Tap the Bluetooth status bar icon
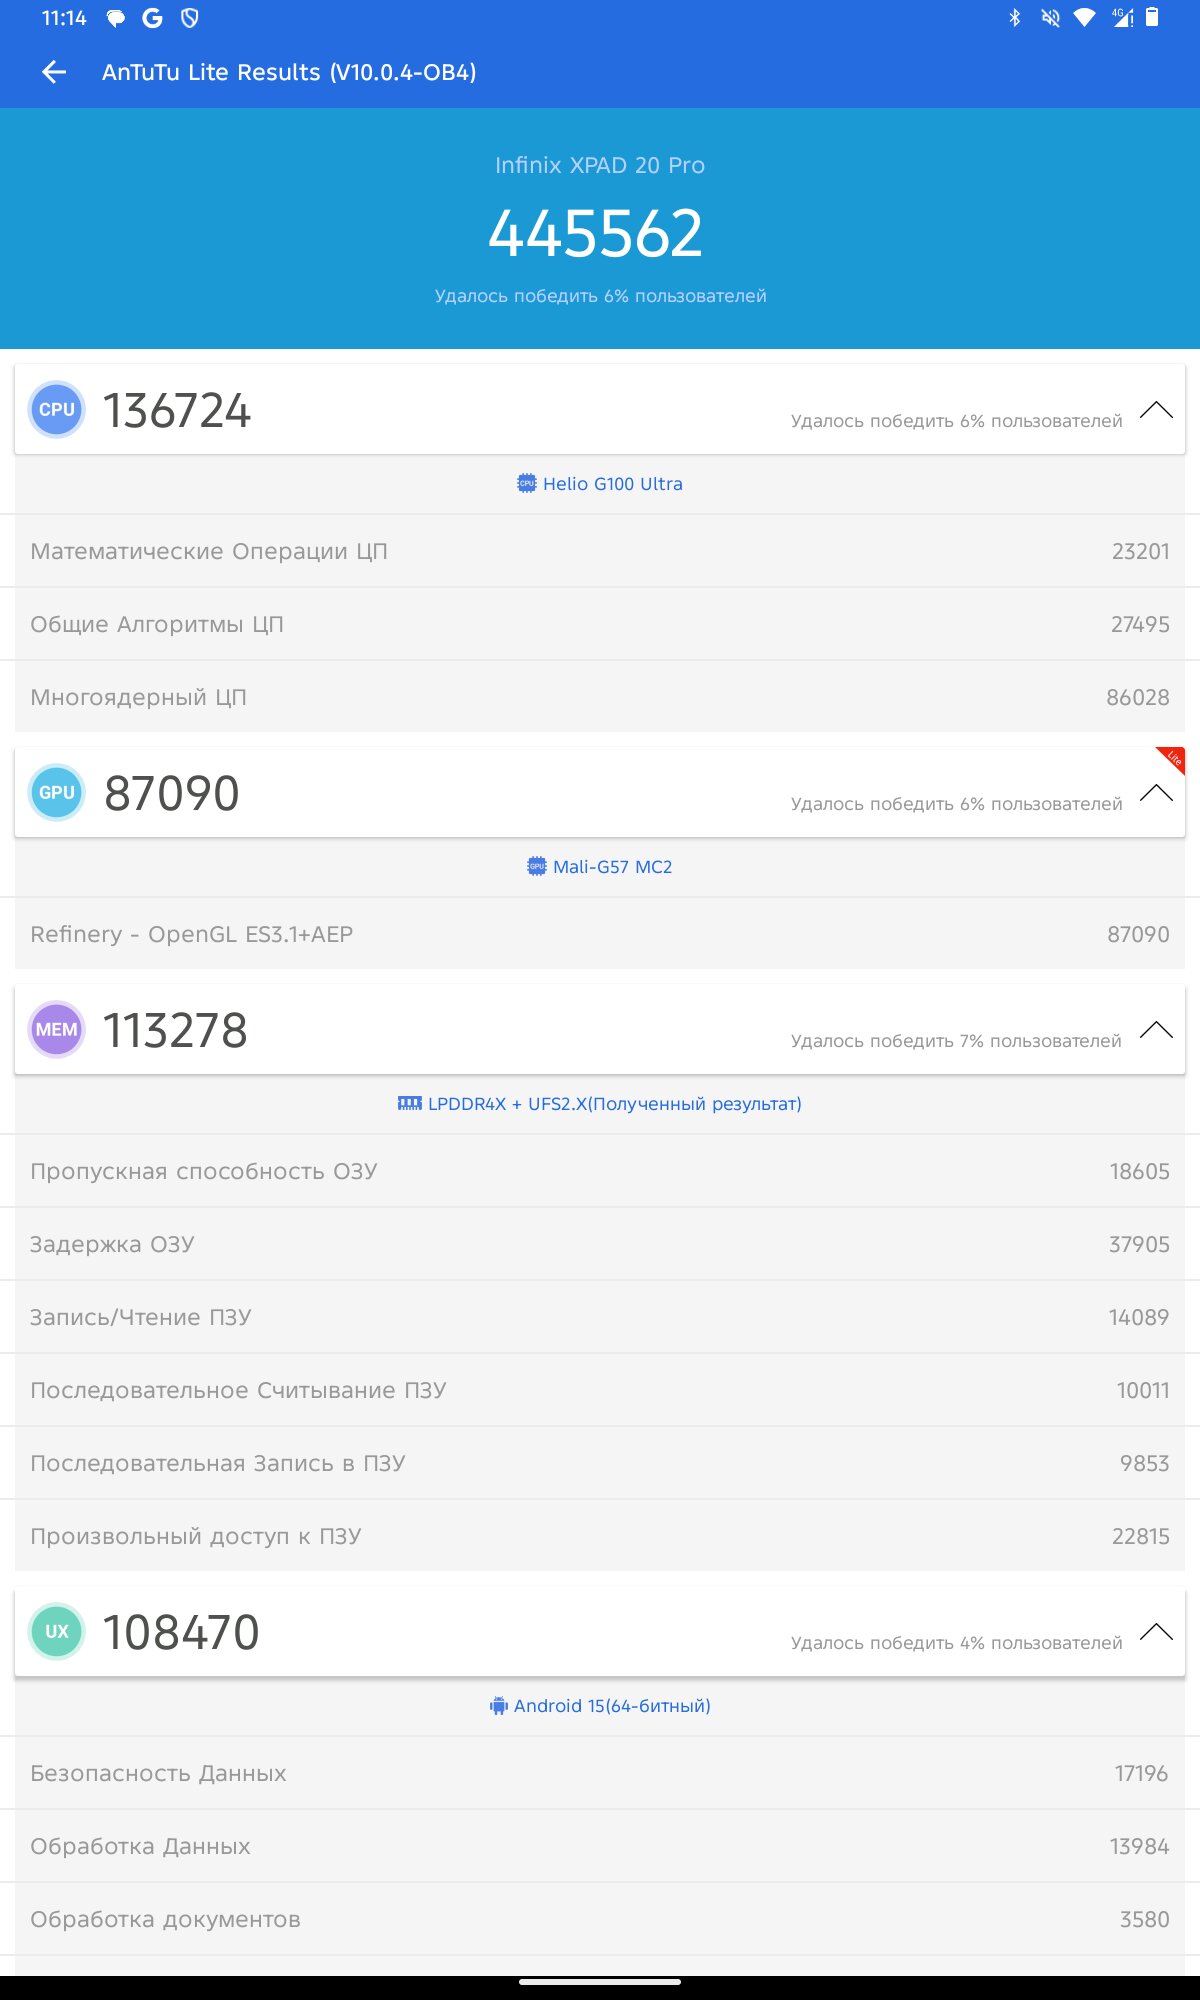 pyautogui.click(x=1014, y=18)
